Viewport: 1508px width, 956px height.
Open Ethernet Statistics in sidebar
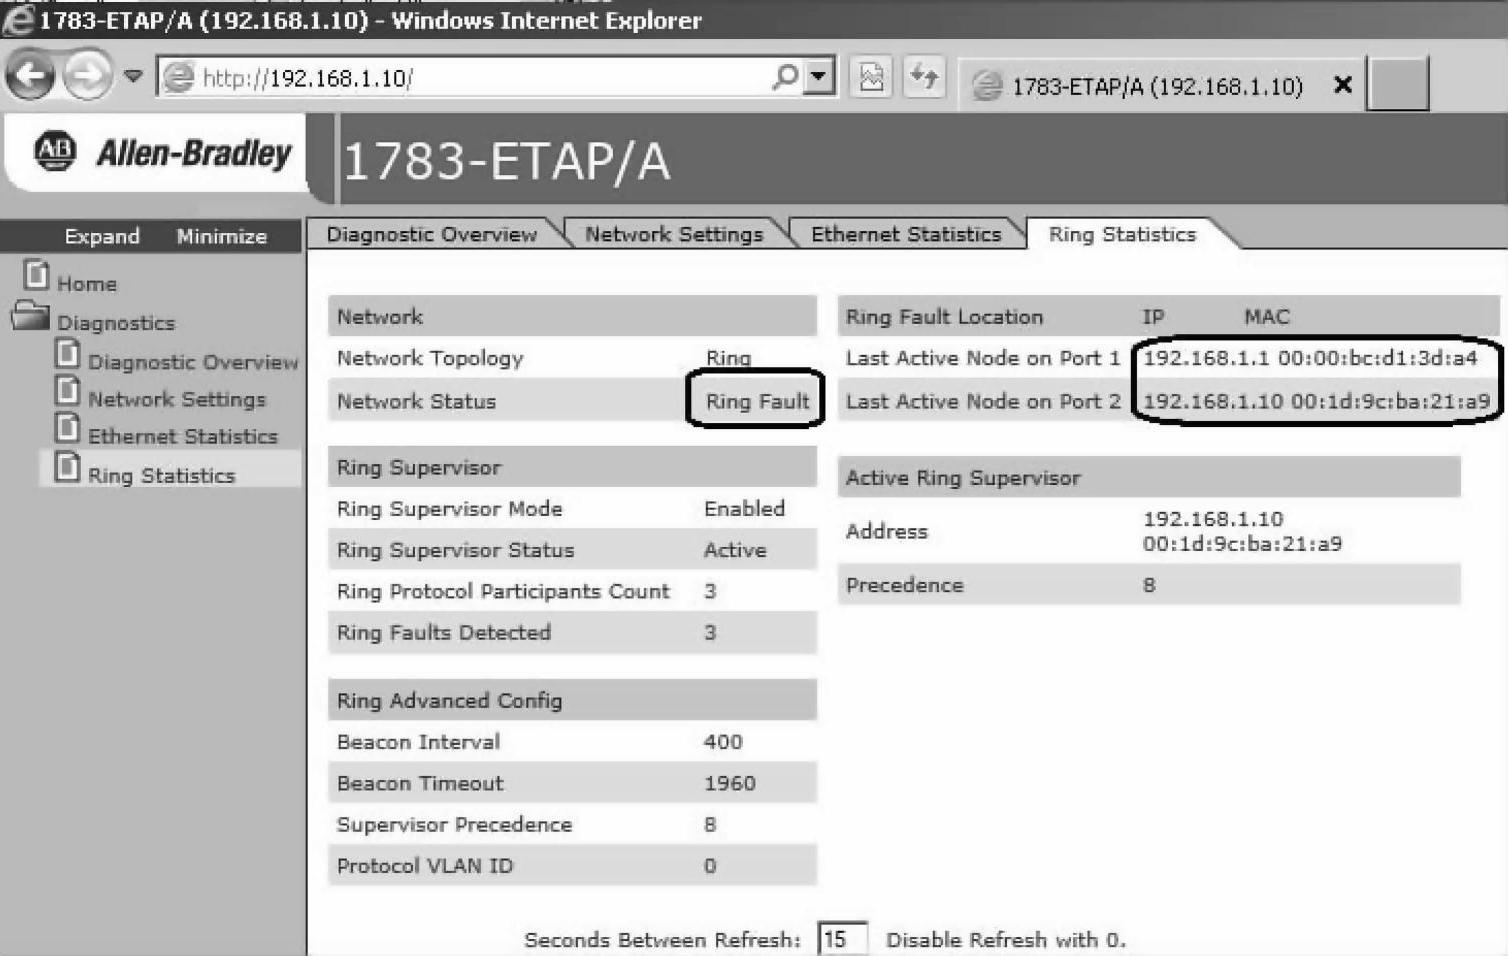[x=183, y=436]
